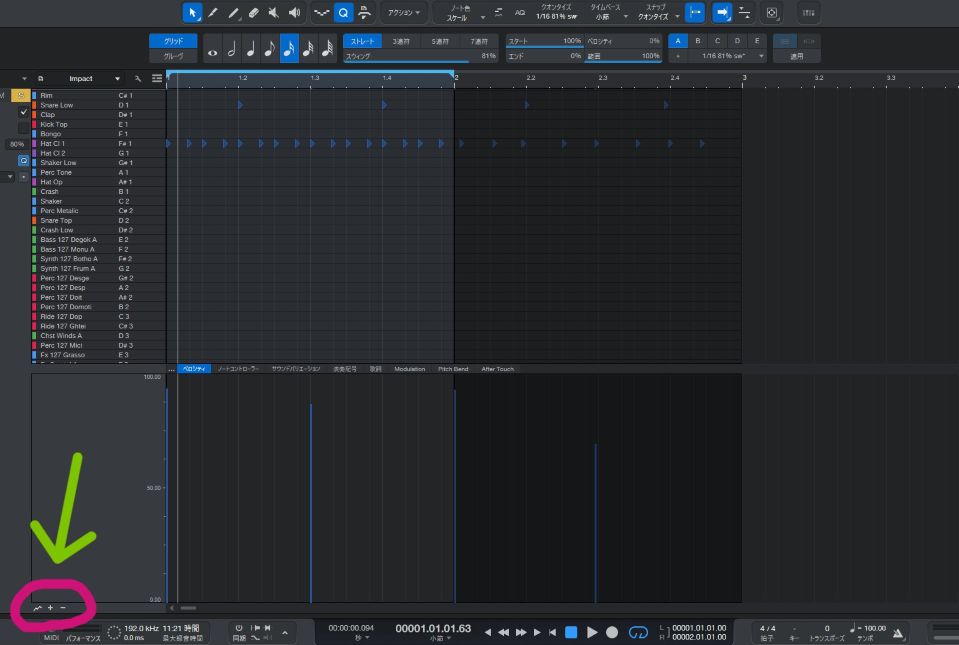
Task: Choose the sixteenth note quantize value
Action: click(x=288, y=48)
